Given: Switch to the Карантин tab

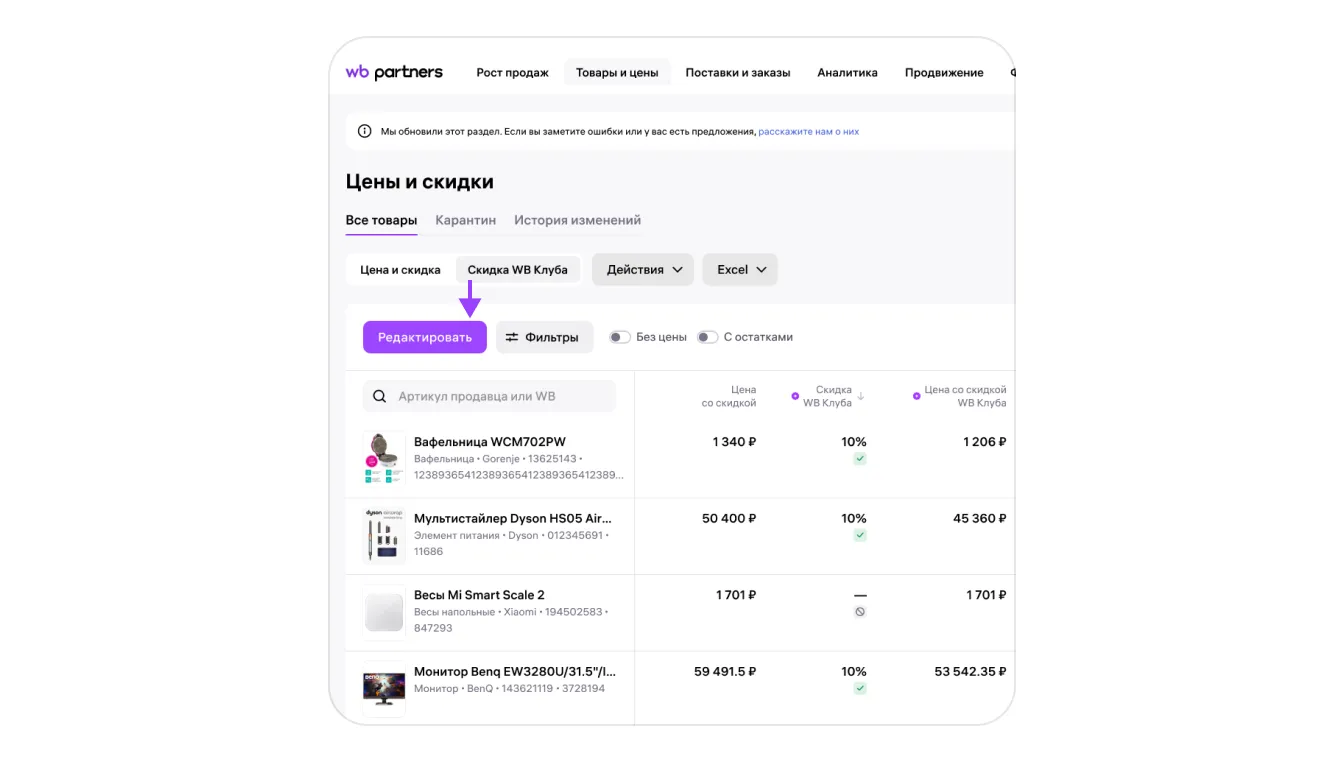Looking at the screenshot, I should [x=465, y=220].
